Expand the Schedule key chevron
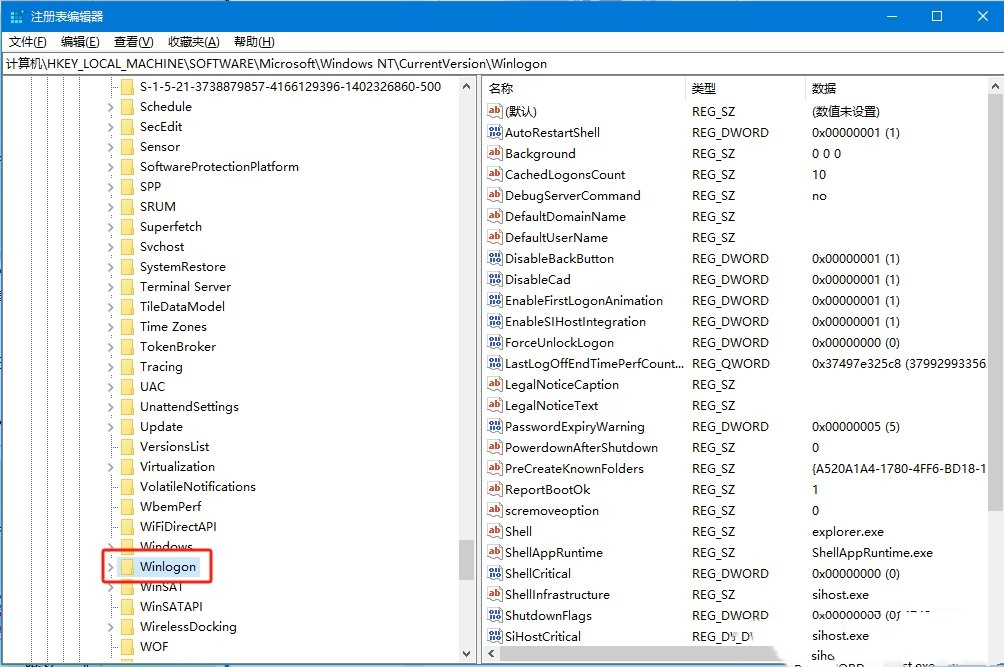 (x=110, y=106)
